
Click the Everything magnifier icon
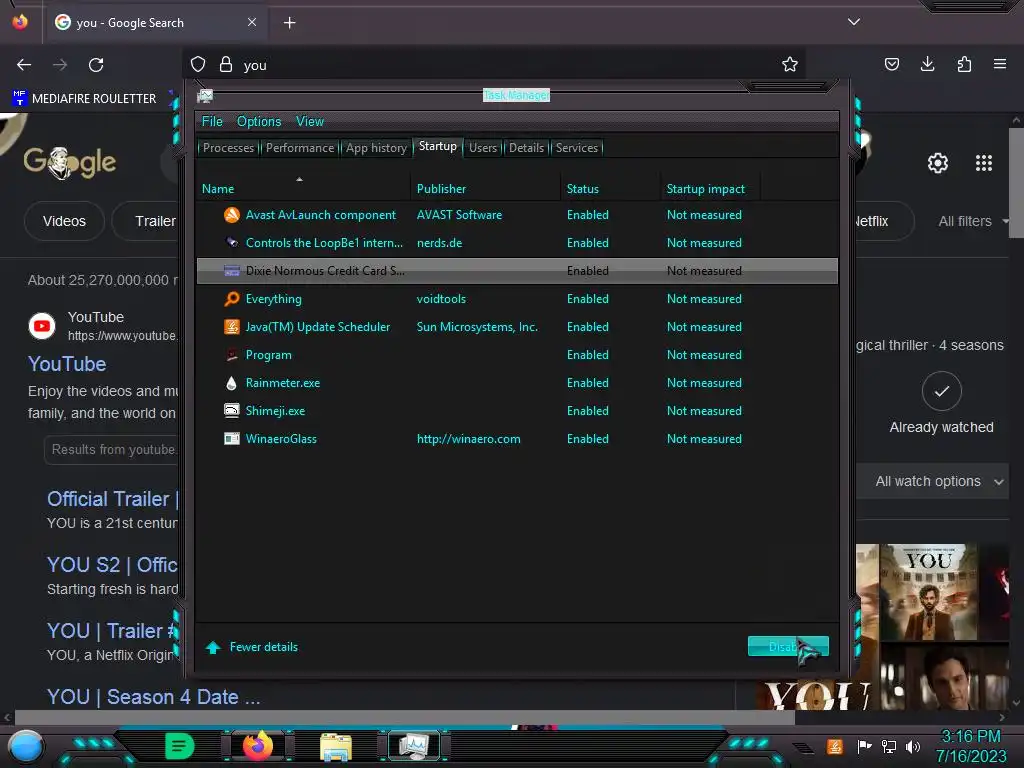(231, 299)
